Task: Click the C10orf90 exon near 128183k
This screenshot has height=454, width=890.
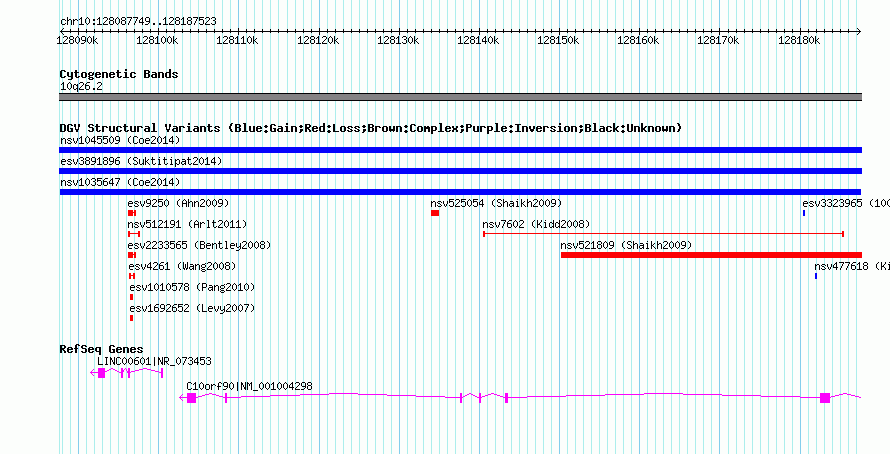Action: coord(825,398)
